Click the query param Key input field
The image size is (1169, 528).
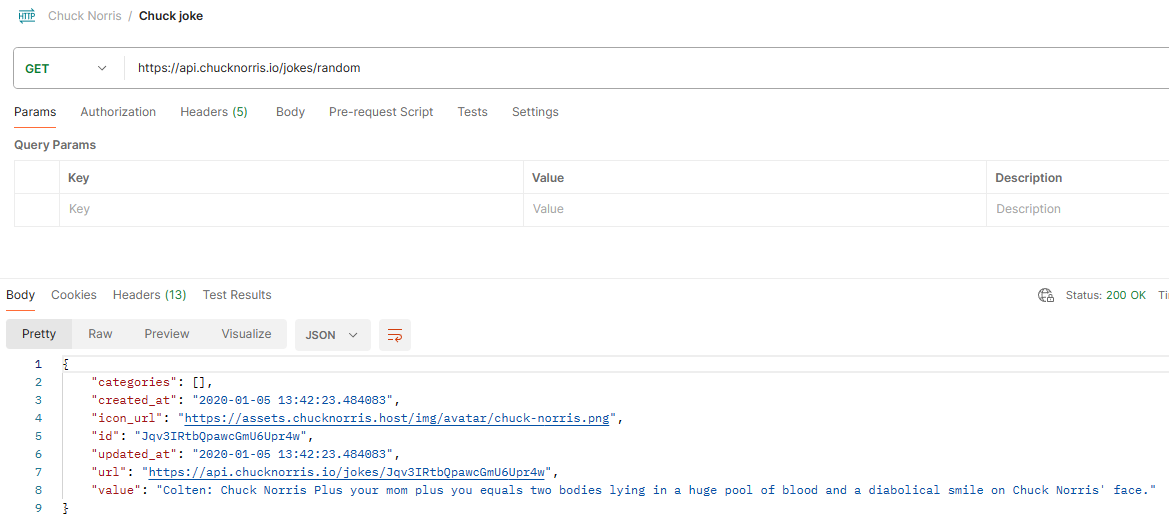click(x=292, y=210)
